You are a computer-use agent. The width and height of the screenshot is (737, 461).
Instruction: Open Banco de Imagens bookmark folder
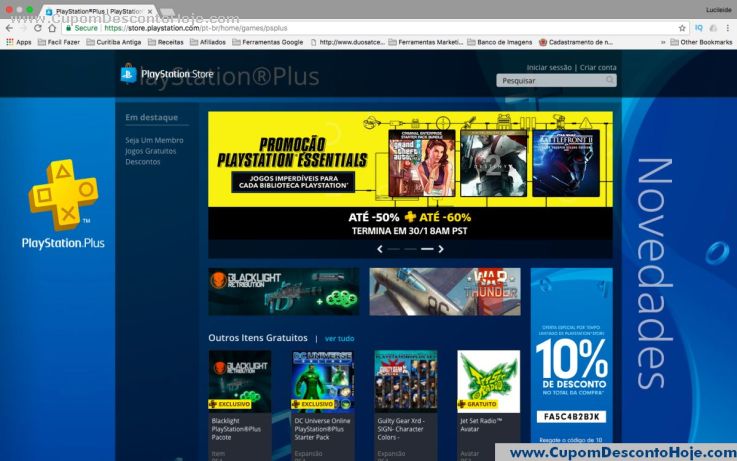coord(500,42)
